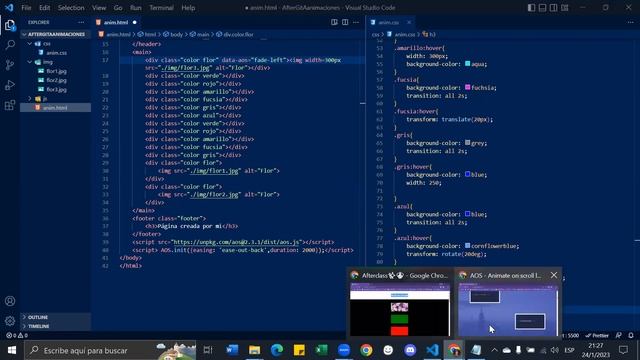
Task: Select anim.html in the Explorer tree
Action: (55, 108)
